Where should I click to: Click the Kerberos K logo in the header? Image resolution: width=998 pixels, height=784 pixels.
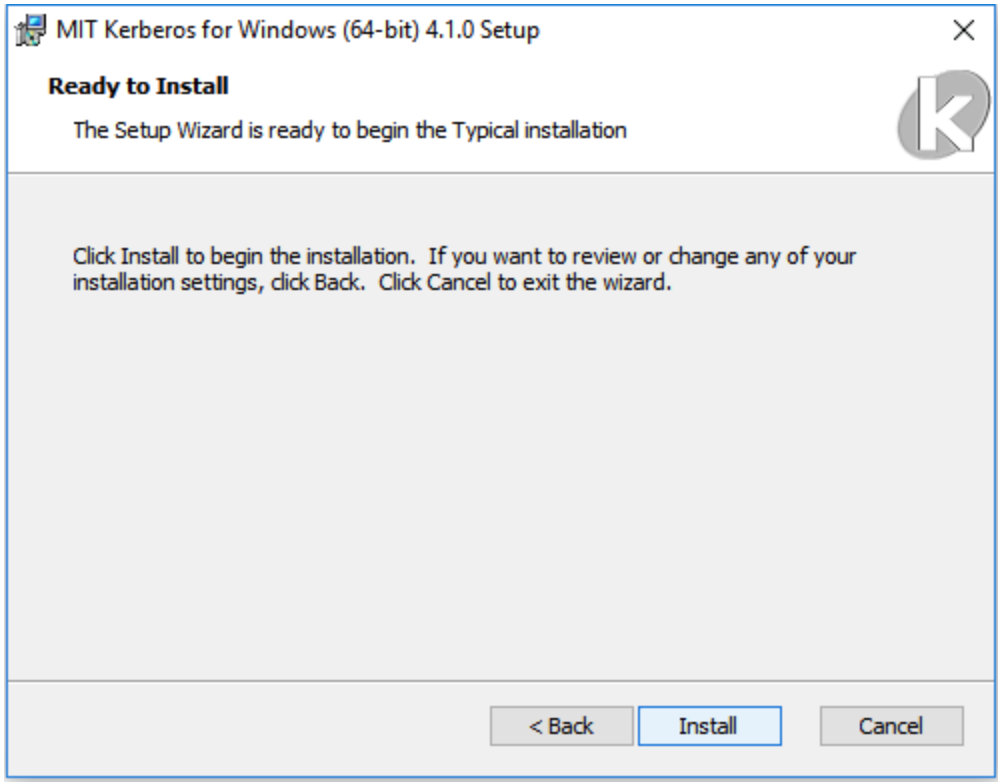[x=944, y=115]
